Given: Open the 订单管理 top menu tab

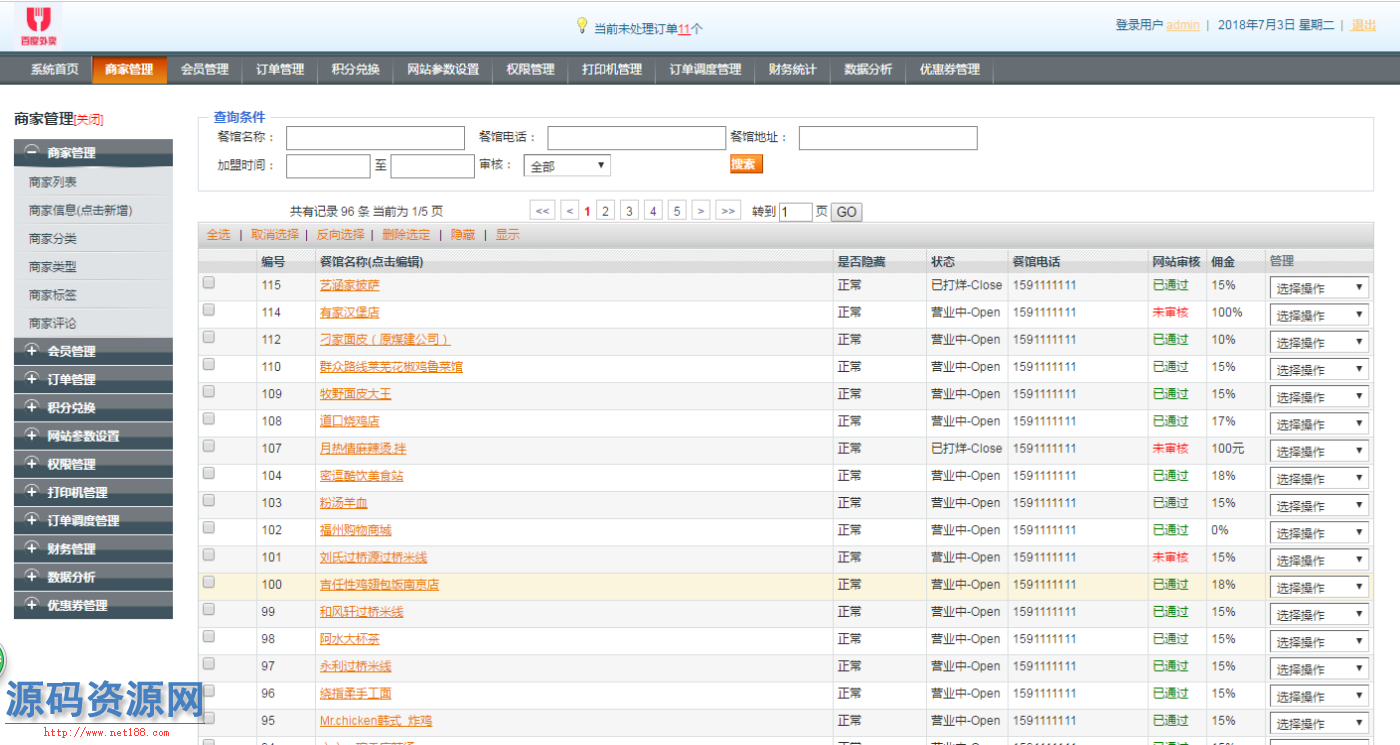Looking at the screenshot, I should tap(280, 70).
